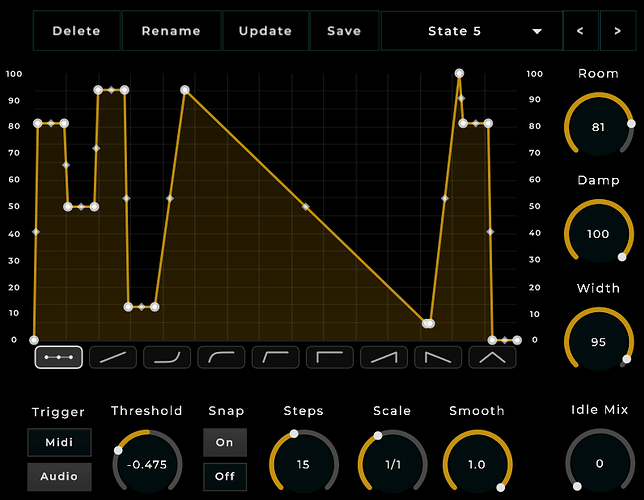Image resolution: width=644 pixels, height=500 pixels.
Task: Click the Update preset button
Action: coord(265,31)
